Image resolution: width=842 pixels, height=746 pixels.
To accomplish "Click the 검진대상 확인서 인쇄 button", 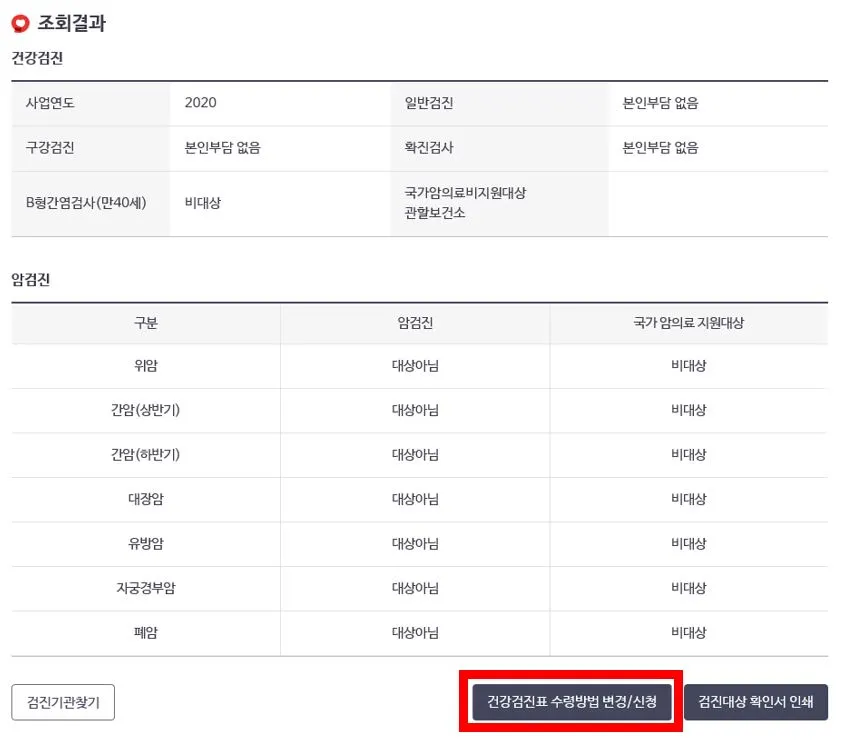I will point(757,702).
